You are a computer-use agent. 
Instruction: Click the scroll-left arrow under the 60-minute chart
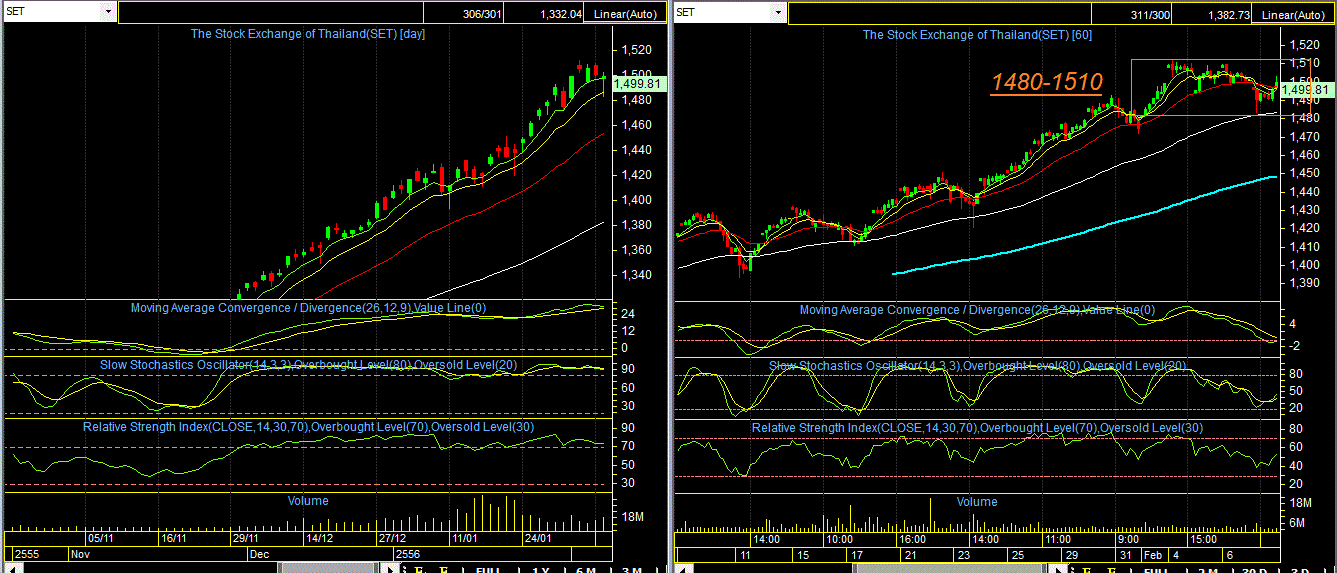pyautogui.click(x=682, y=568)
